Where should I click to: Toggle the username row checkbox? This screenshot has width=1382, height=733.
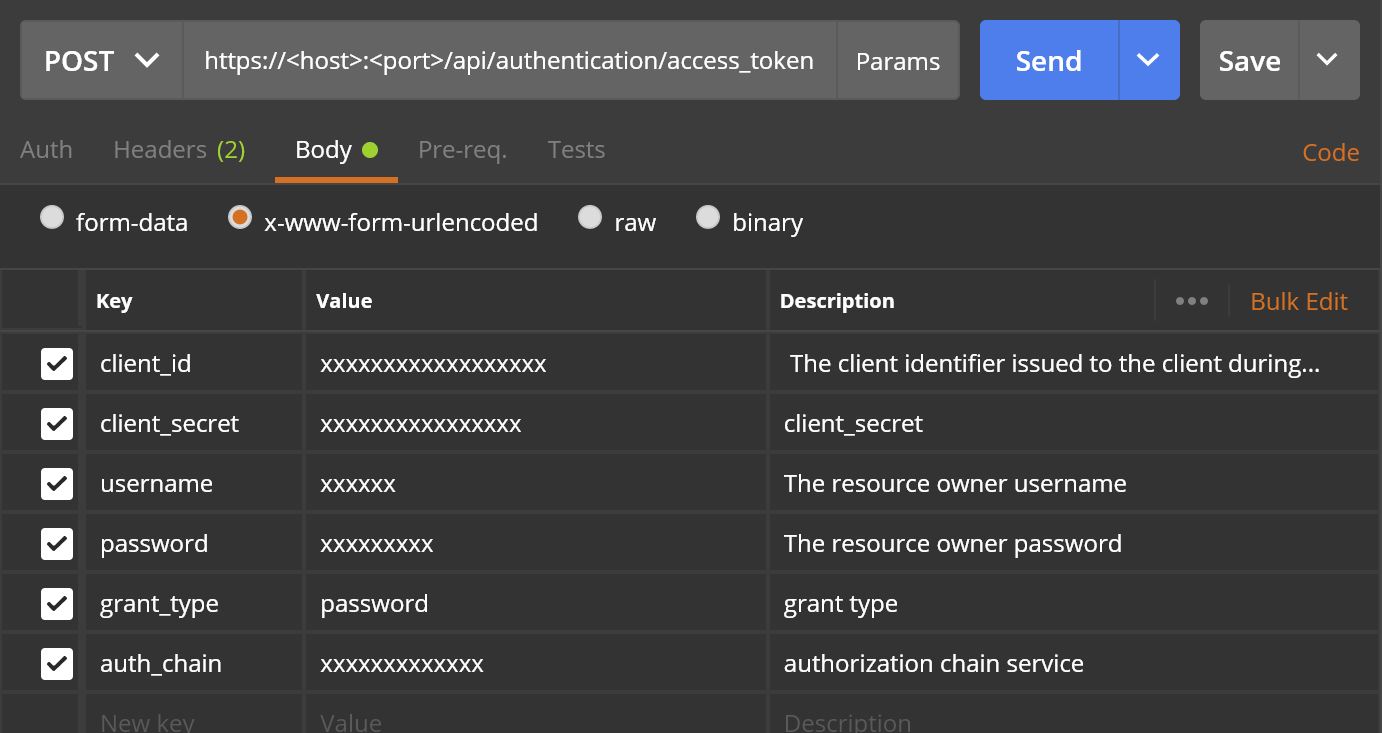click(x=57, y=483)
